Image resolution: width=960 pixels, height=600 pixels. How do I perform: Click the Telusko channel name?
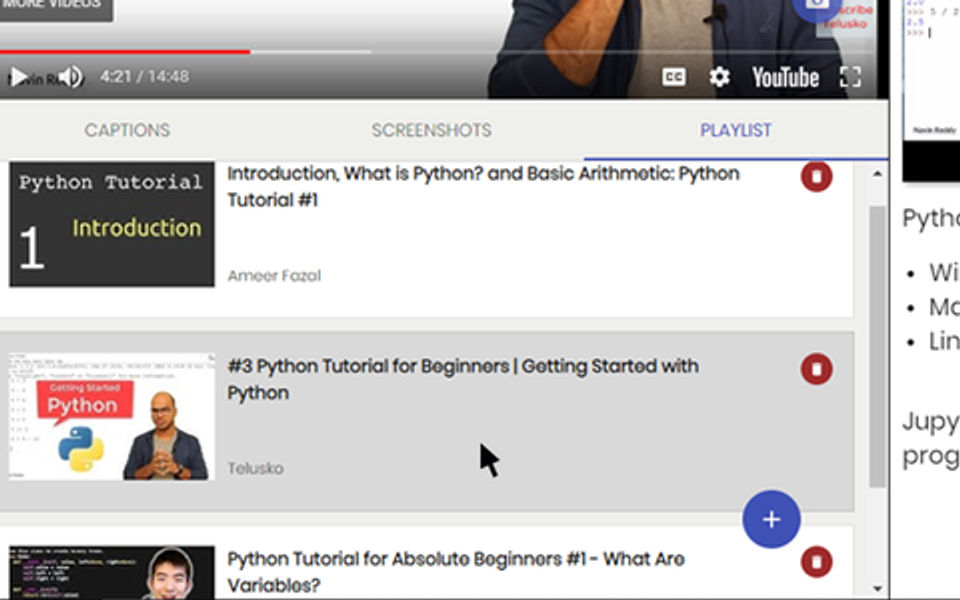click(x=255, y=468)
